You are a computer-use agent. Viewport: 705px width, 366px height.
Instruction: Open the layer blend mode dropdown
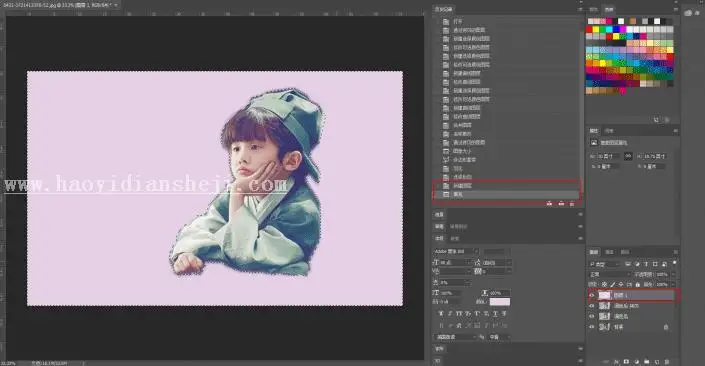coord(610,274)
